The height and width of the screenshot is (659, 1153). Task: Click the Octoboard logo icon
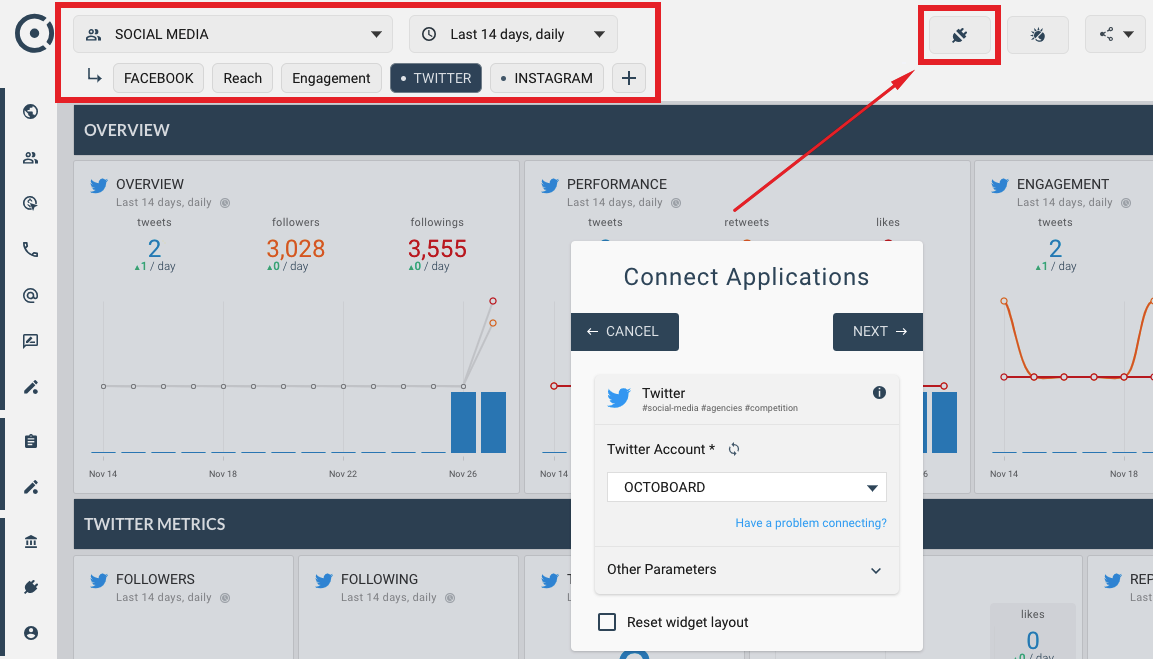click(35, 34)
